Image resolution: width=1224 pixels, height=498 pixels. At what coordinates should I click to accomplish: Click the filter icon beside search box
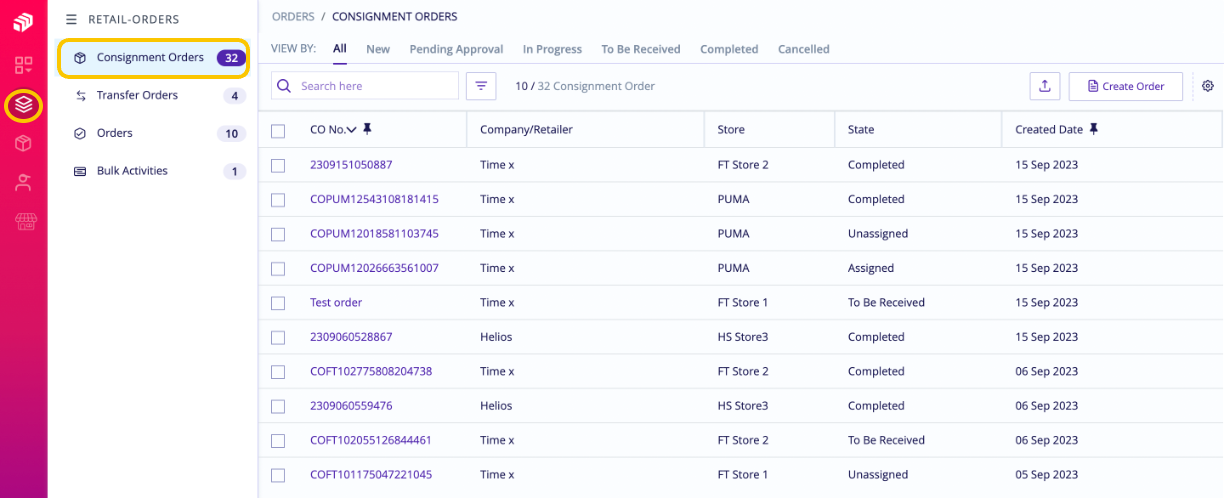pos(481,86)
